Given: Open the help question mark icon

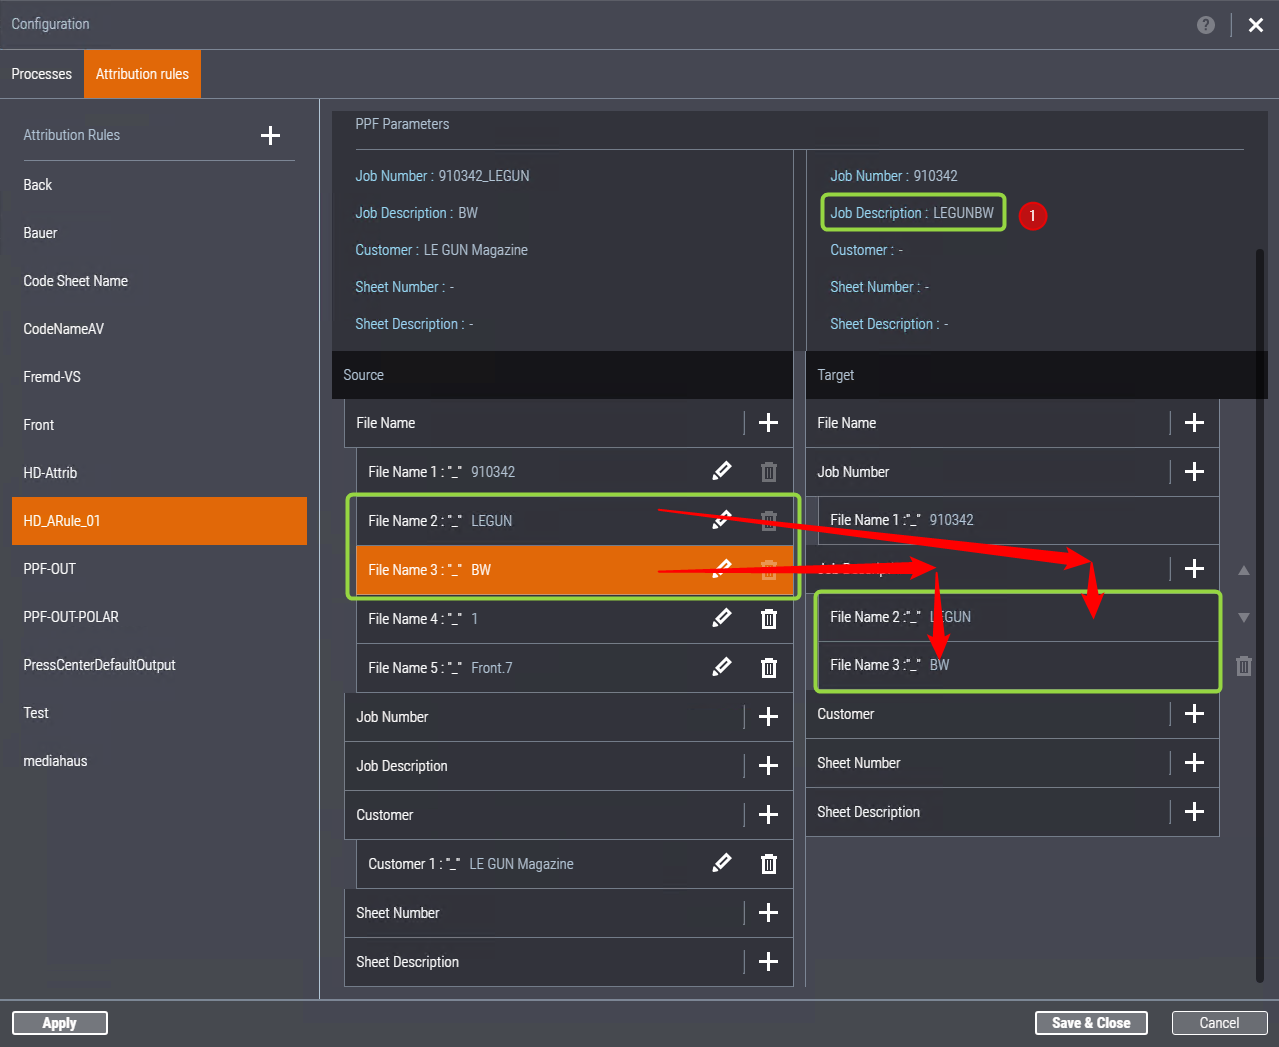Looking at the screenshot, I should pos(1206,25).
